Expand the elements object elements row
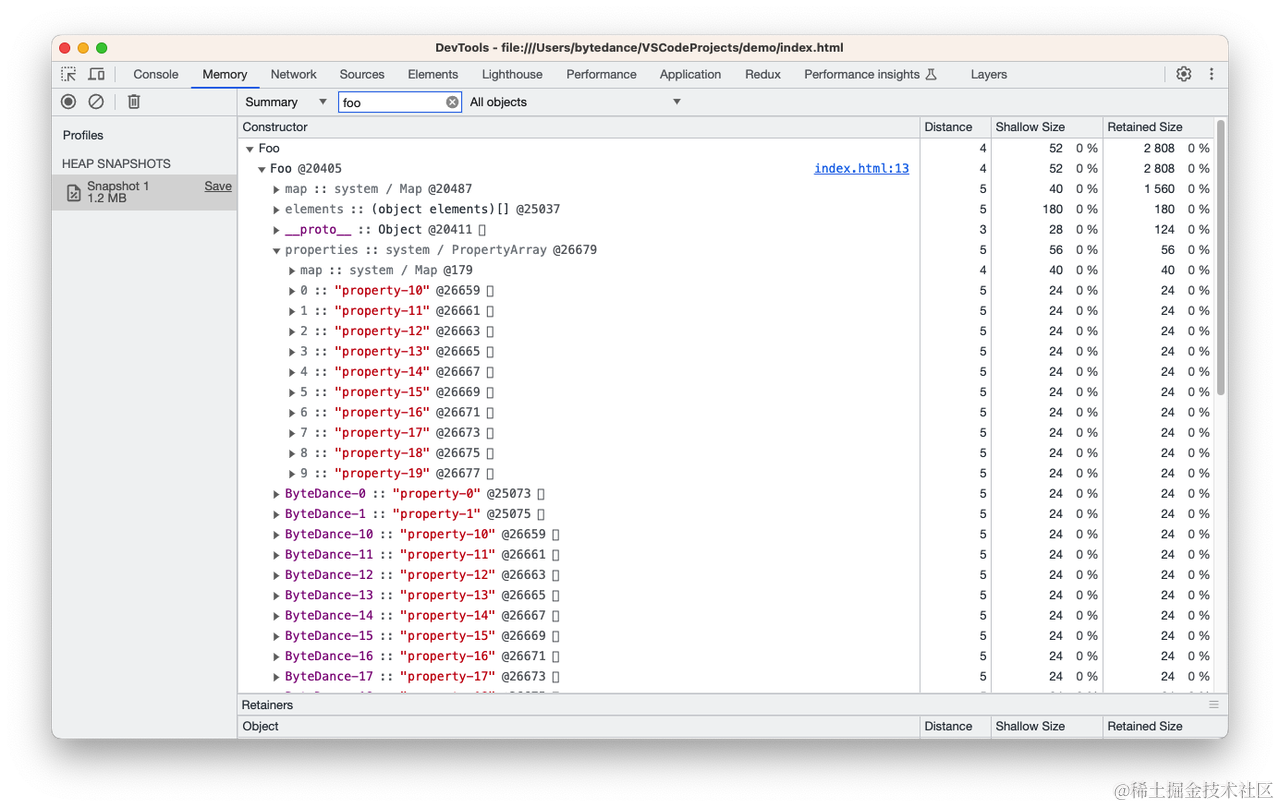The height and width of the screenshot is (807, 1280). pos(277,210)
